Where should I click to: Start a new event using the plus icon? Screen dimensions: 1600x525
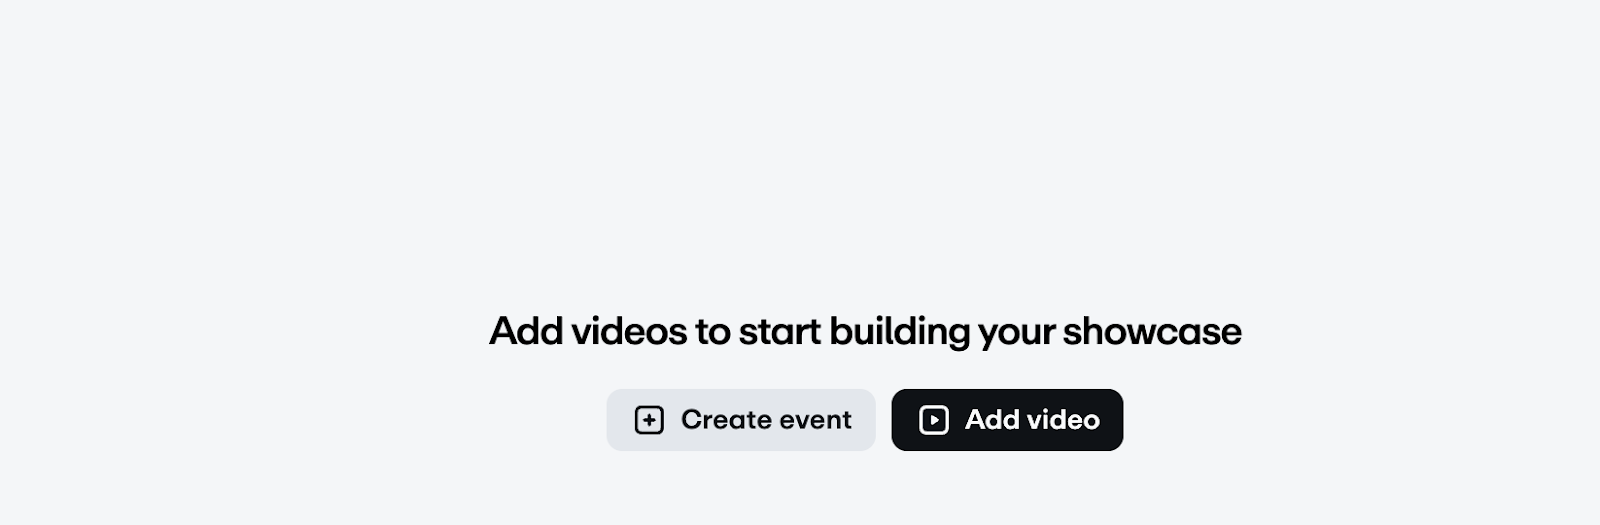coord(649,420)
